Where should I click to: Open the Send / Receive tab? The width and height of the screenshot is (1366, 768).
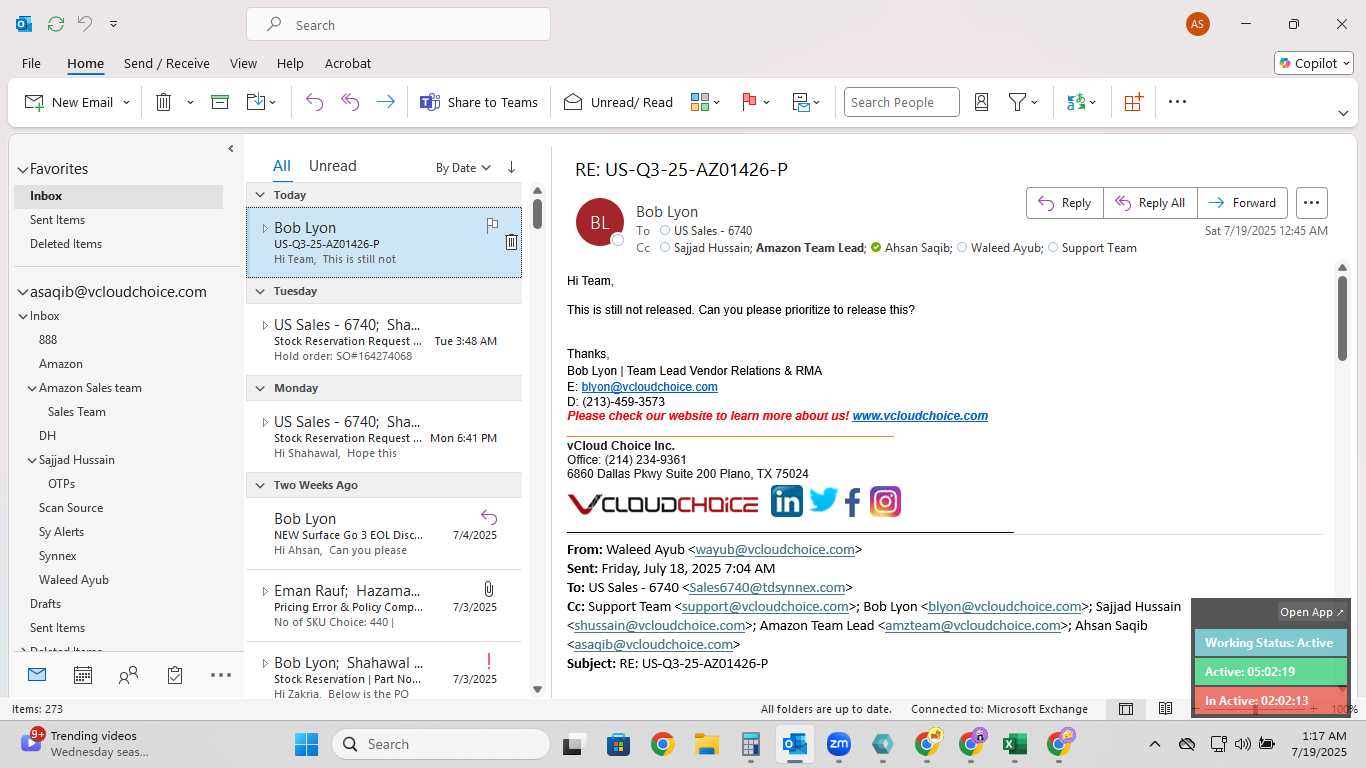(x=167, y=63)
